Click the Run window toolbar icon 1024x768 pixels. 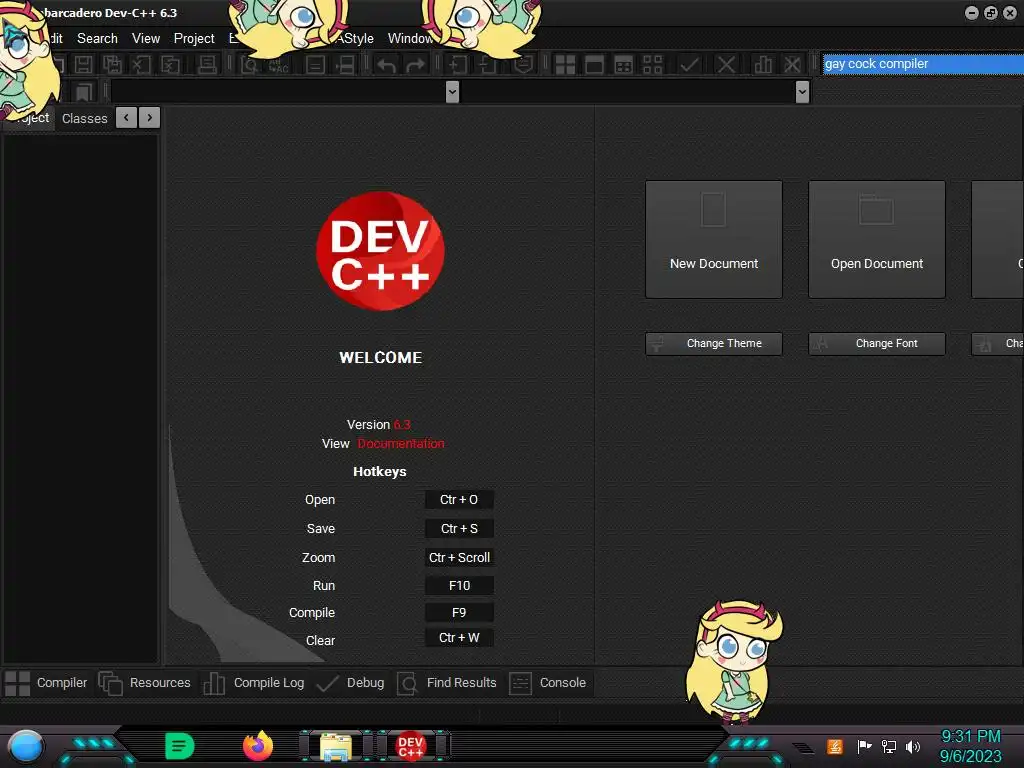[594, 65]
